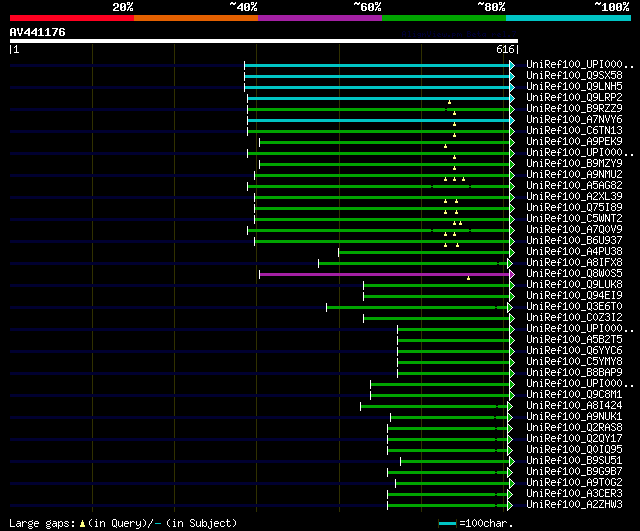Screen dimensions: 640x531
Task: Click the yellow large-gap triangle in the legend
Action: click(82, 523)
